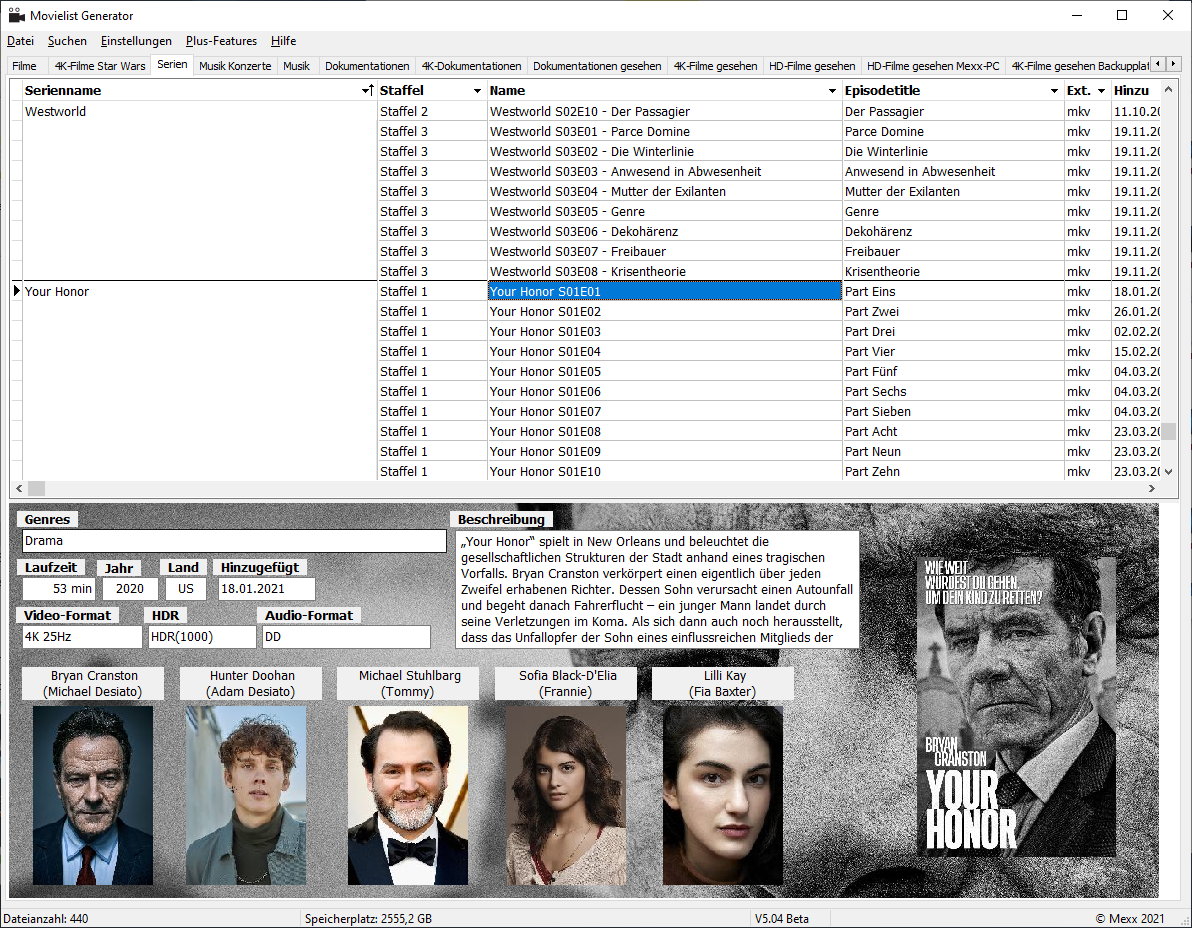This screenshot has width=1192, height=928.
Task: Open the Name column filter dropdown
Action: 832,91
